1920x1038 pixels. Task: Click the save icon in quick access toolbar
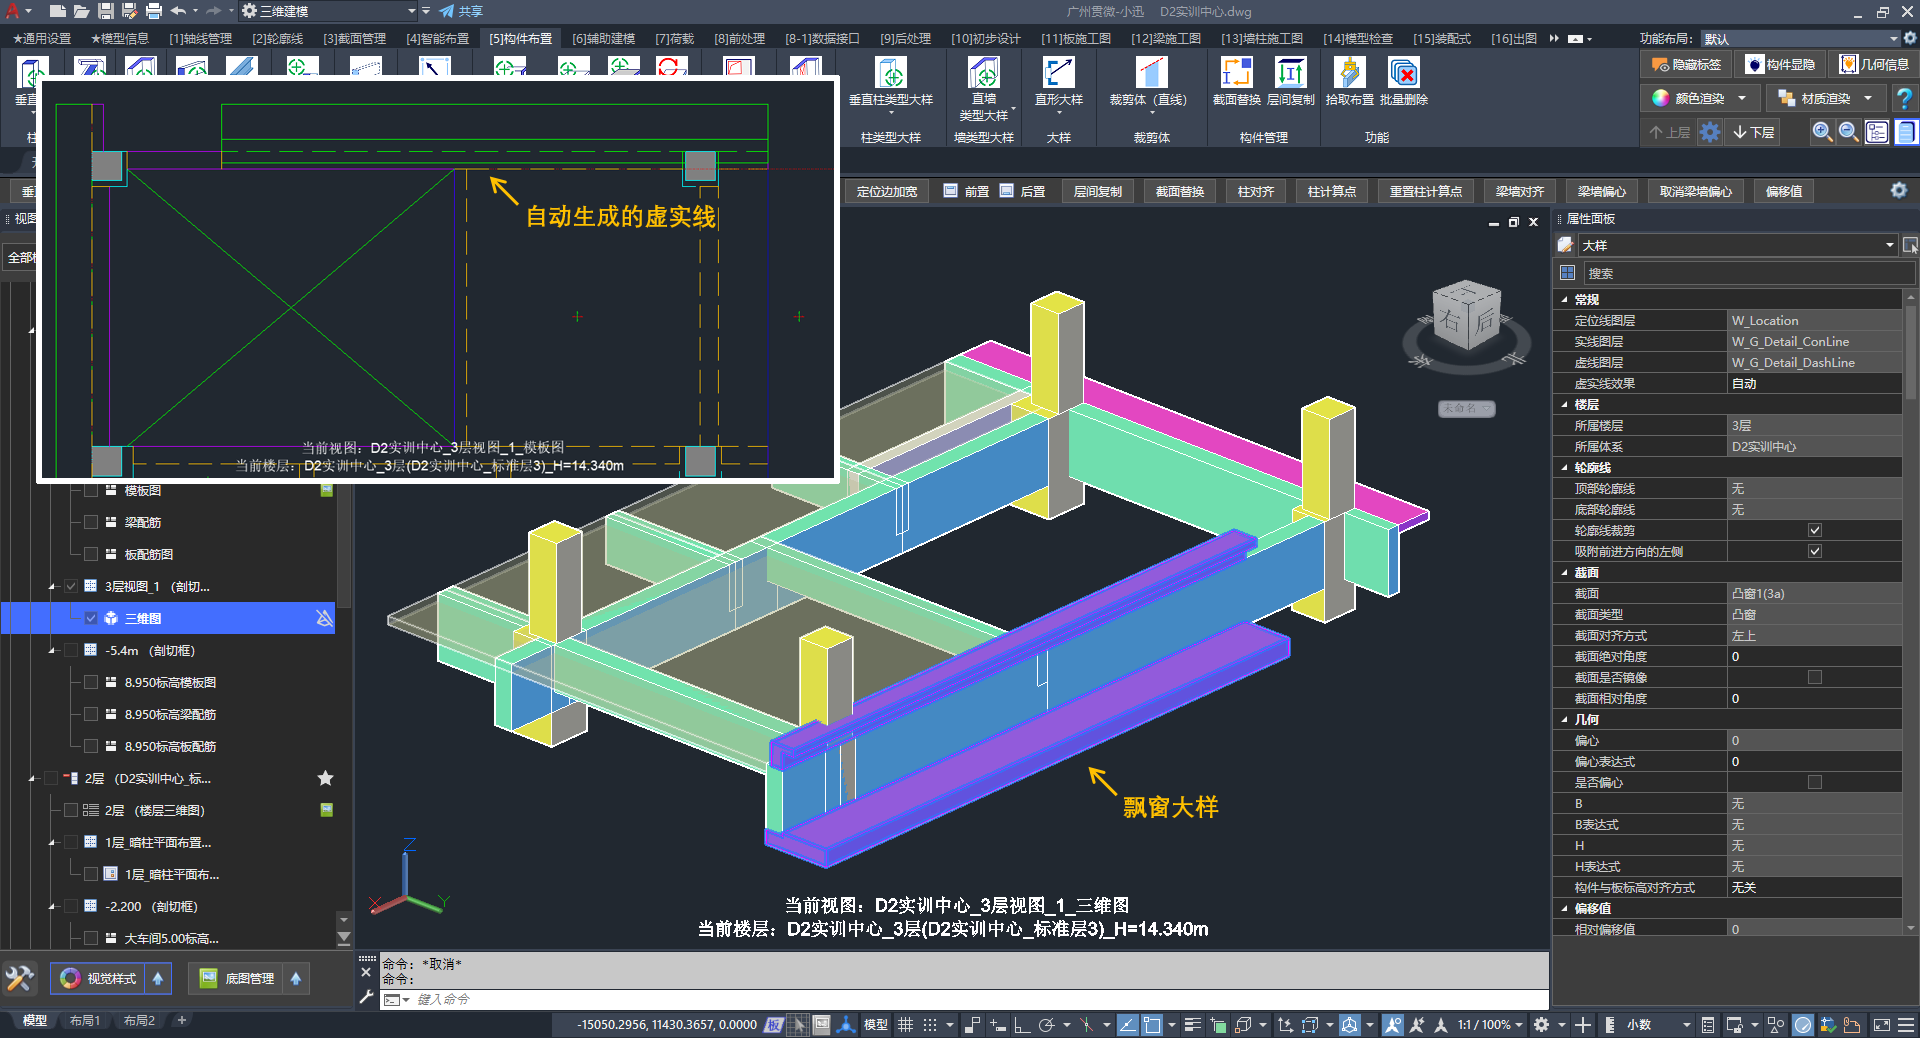click(x=107, y=11)
